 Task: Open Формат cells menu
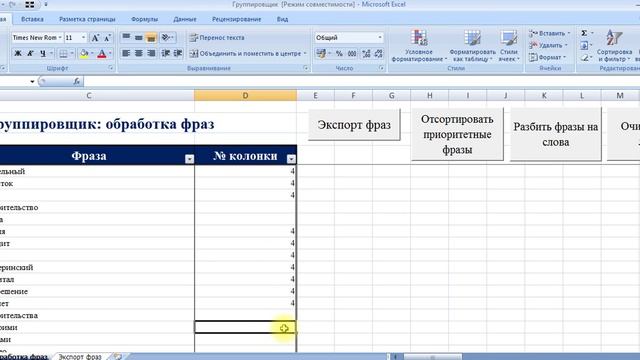tap(547, 58)
